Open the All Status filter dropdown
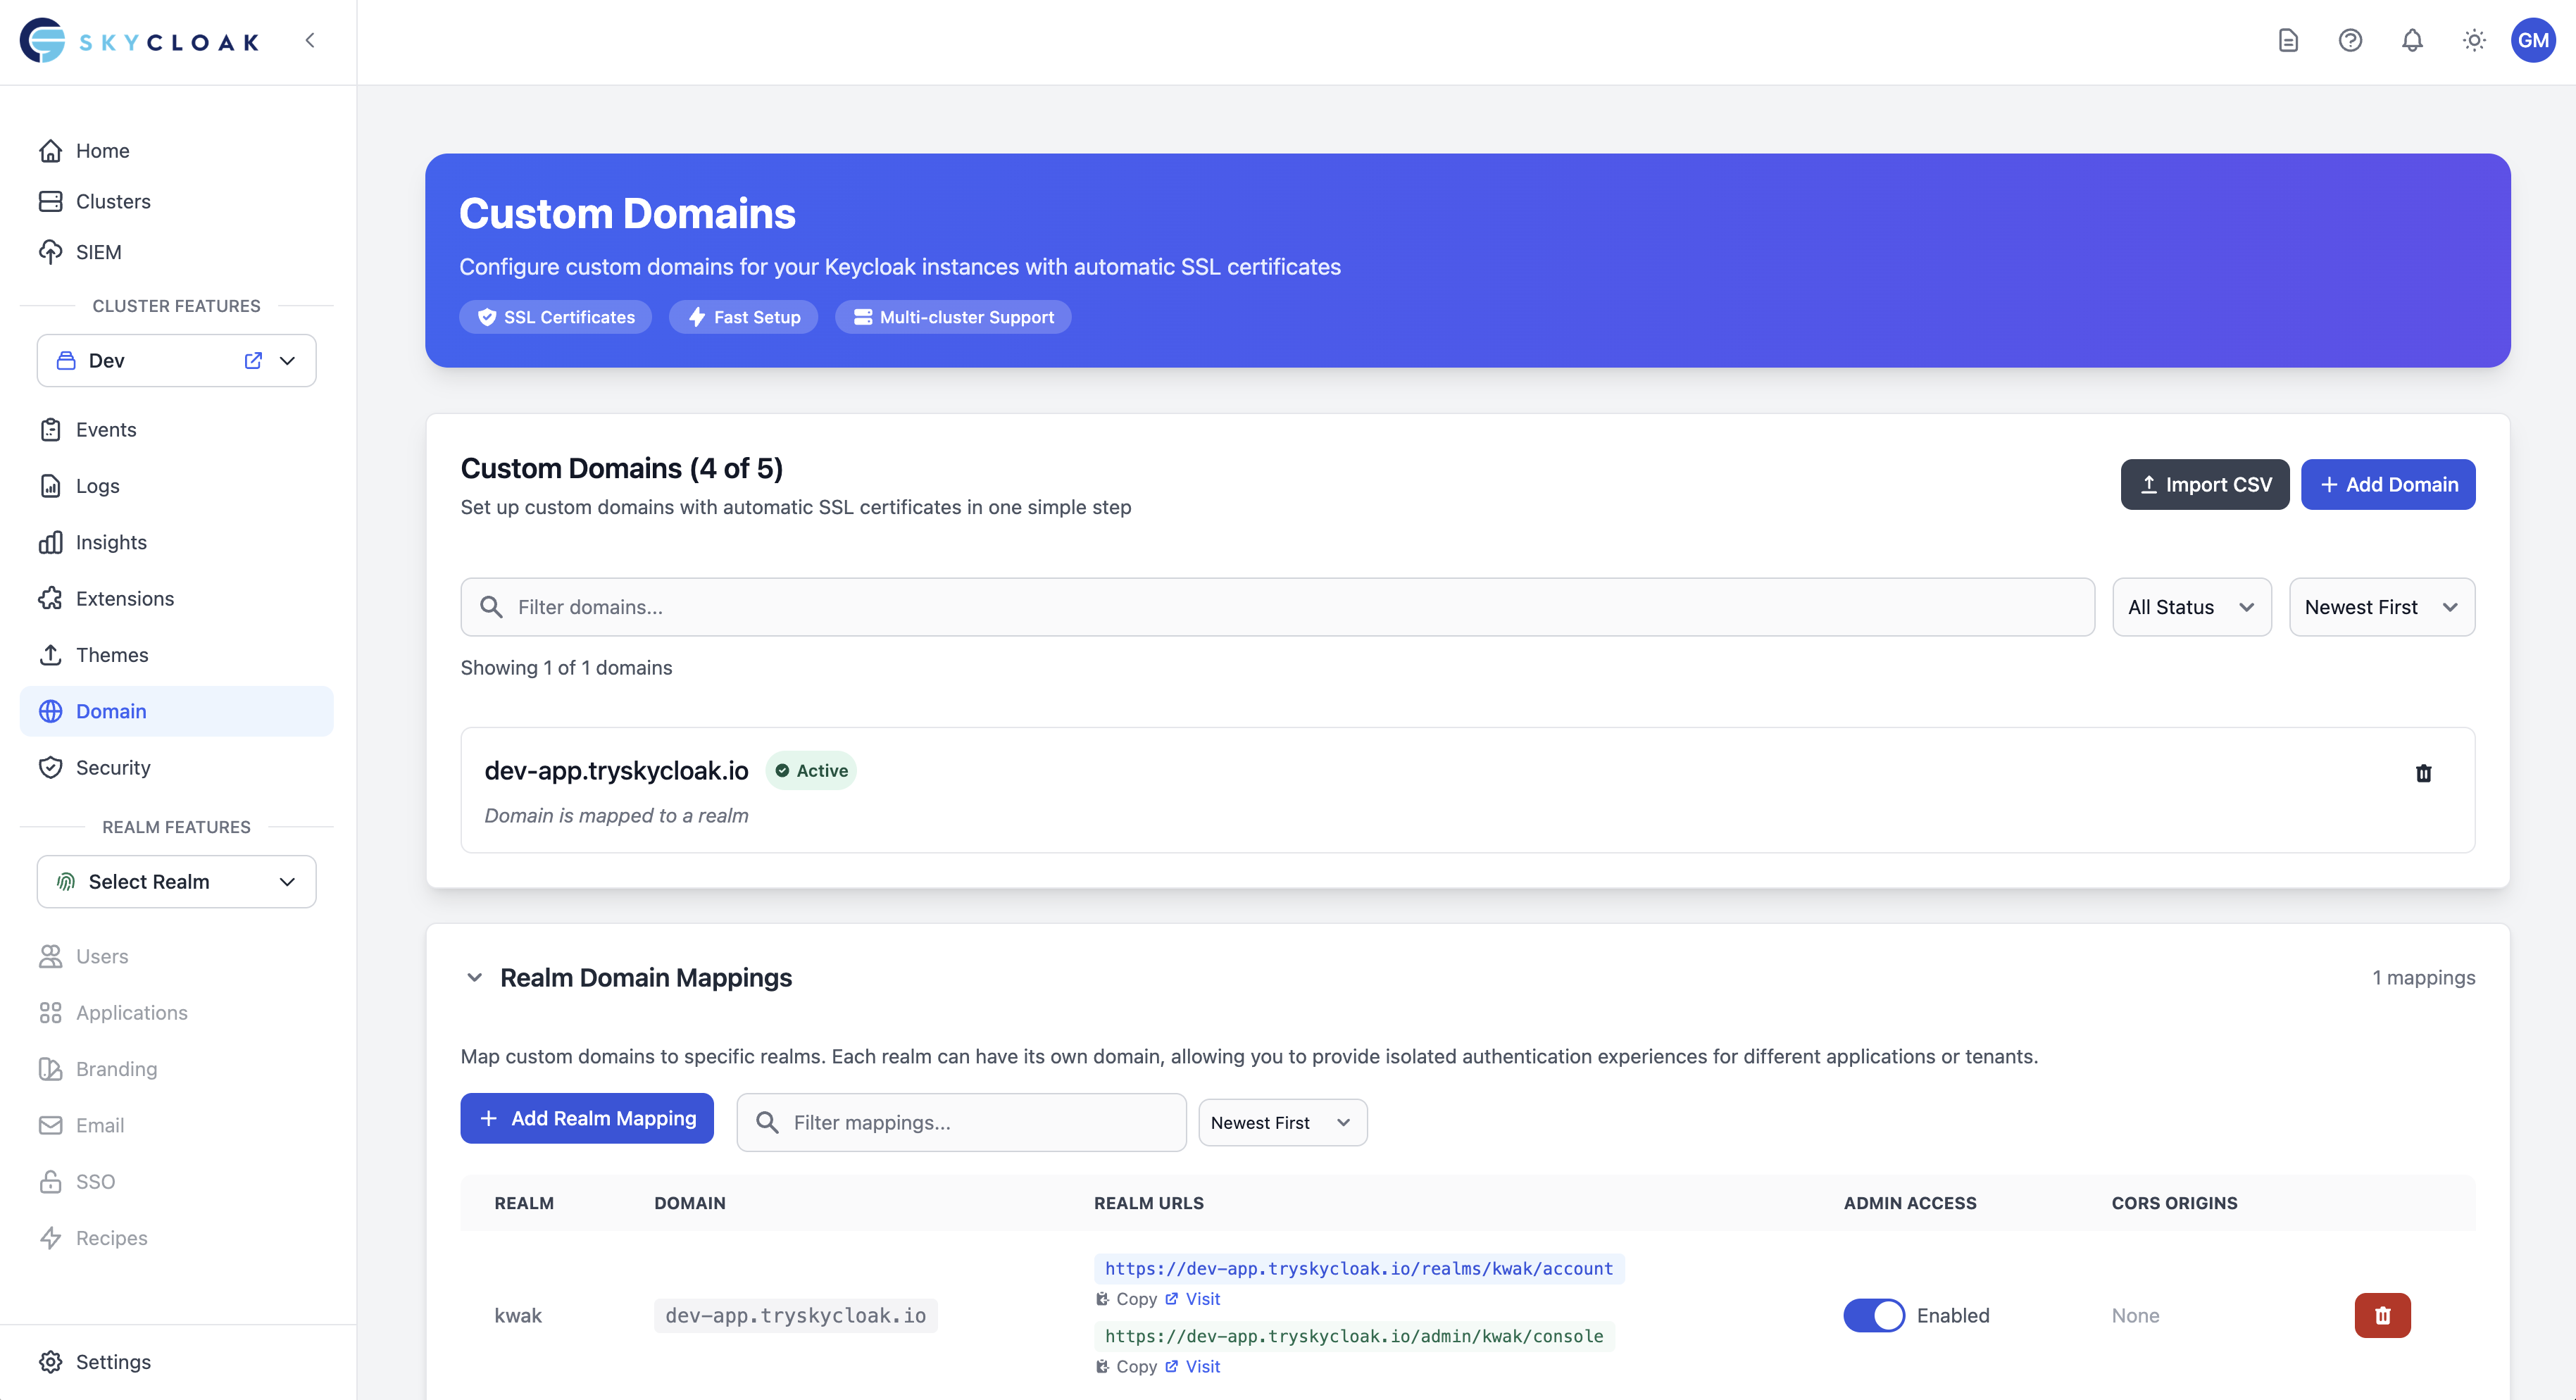The height and width of the screenshot is (1400, 2576). point(2192,606)
